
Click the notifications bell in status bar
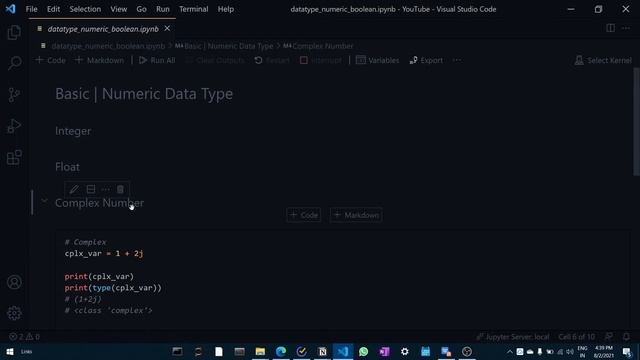click(x=626, y=337)
